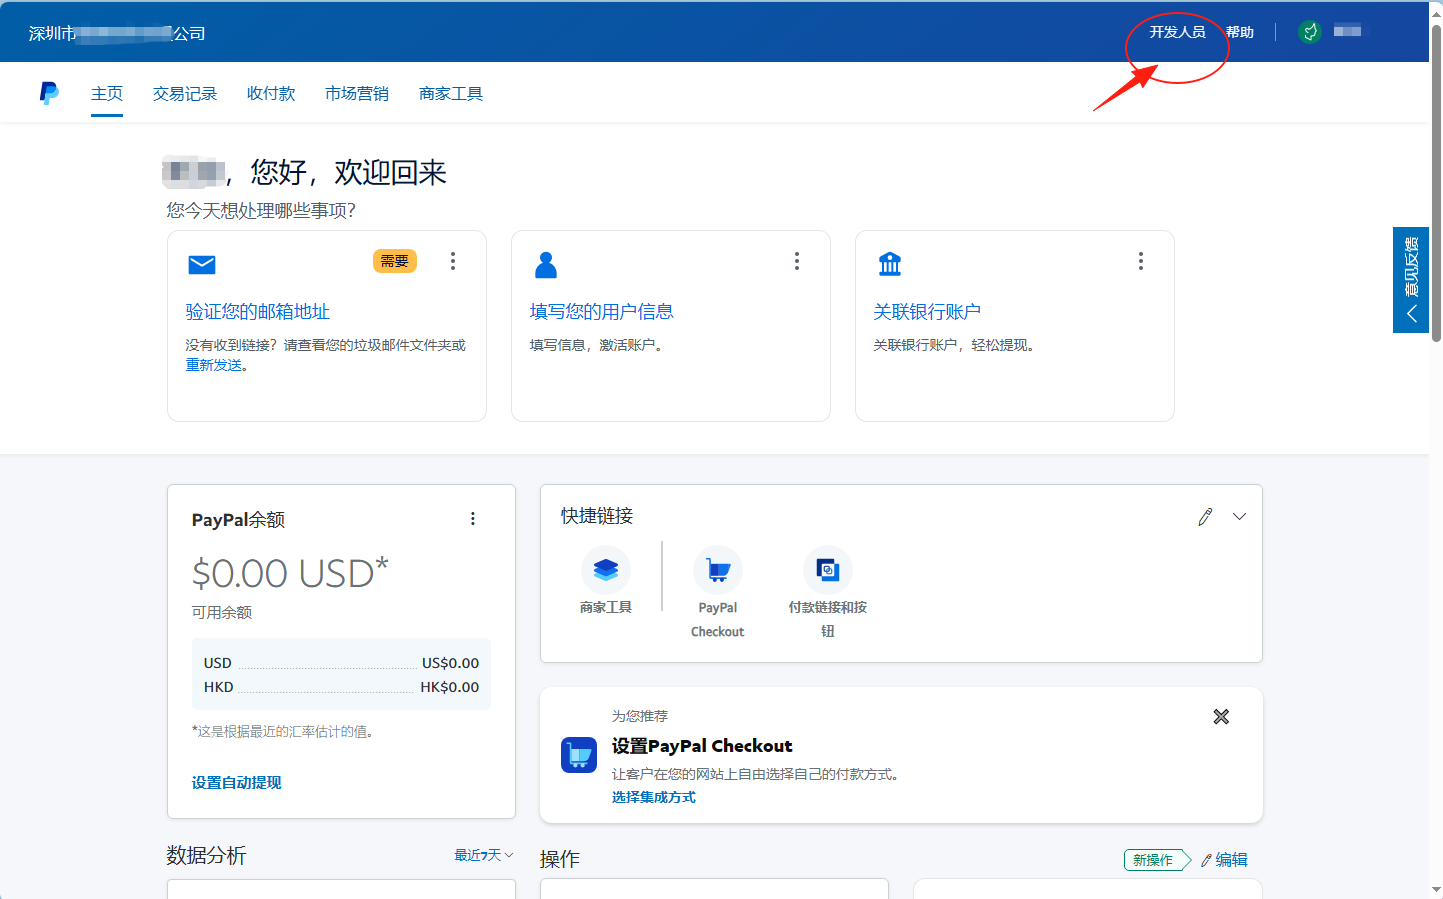Viewport: 1443px width, 899px height.
Task: Click the shopping cart icon in recommendation card
Action: coord(579,755)
